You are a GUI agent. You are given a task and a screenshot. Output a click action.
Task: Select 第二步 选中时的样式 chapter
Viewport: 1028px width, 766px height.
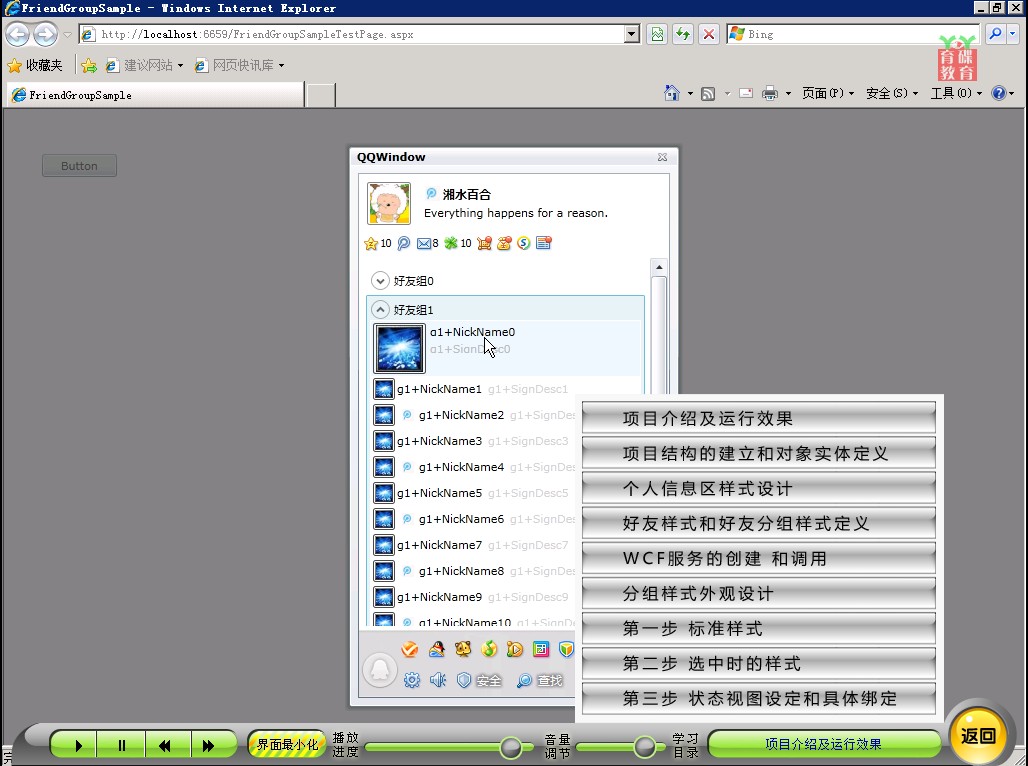coord(759,663)
